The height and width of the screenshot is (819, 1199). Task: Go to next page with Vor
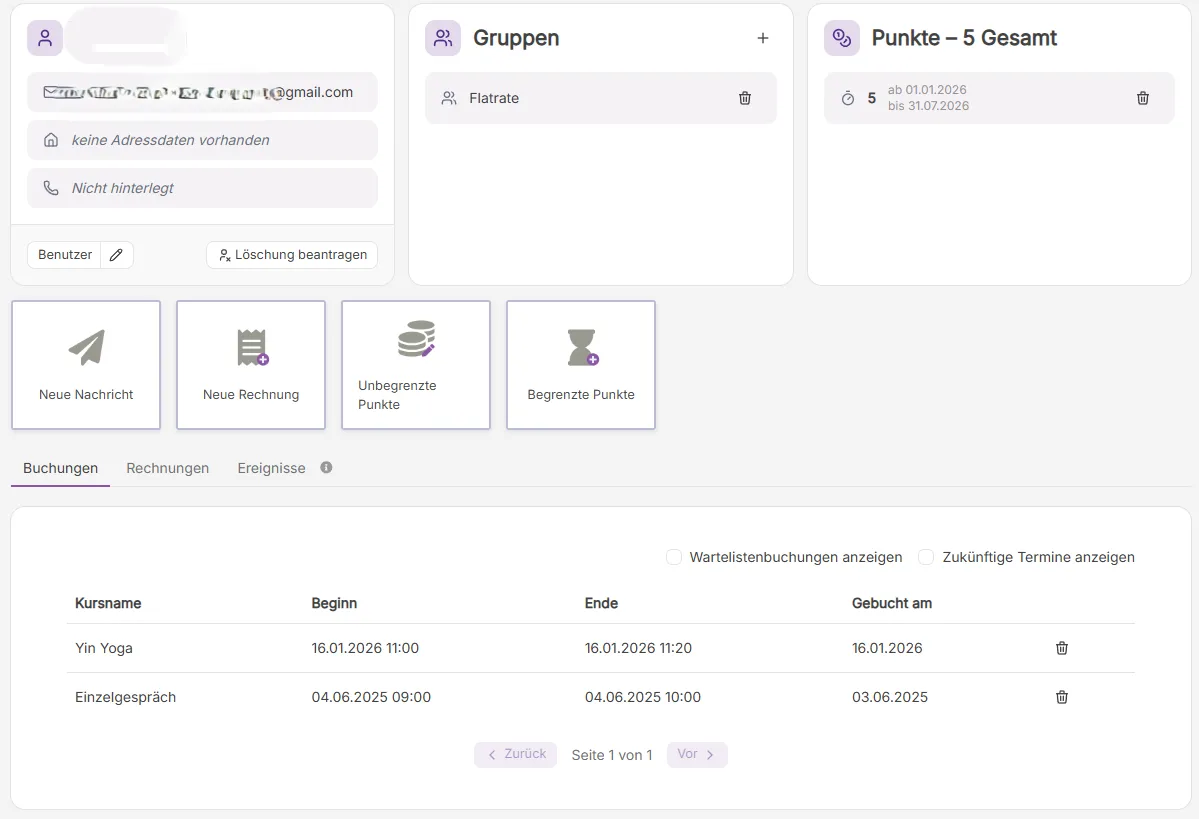pos(696,754)
